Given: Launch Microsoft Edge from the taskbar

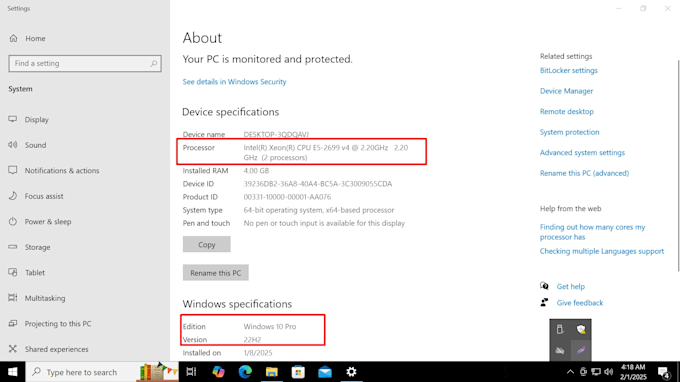Looking at the screenshot, I should coord(245,372).
